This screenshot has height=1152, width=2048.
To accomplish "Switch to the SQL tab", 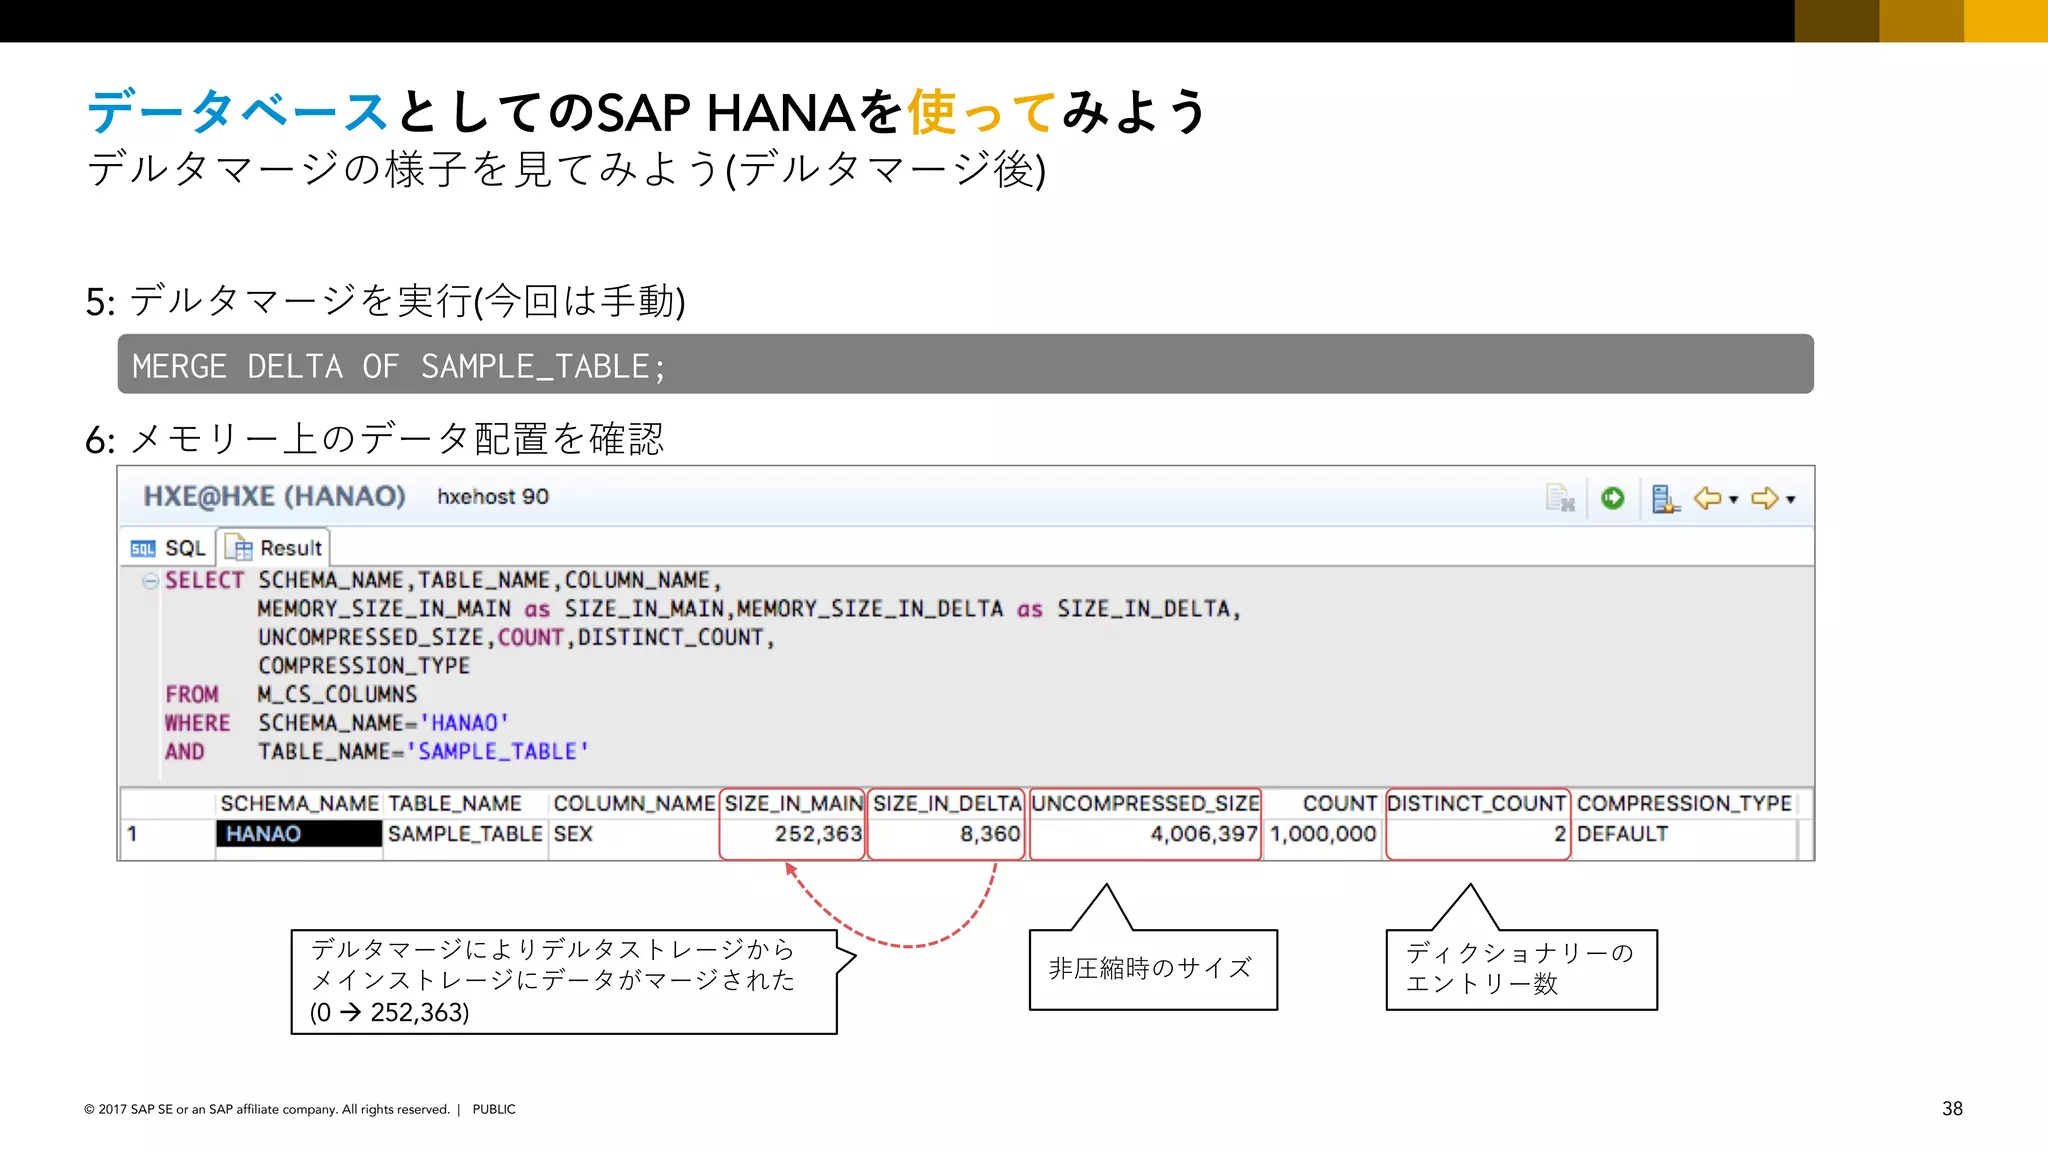I will pos(168,548).
